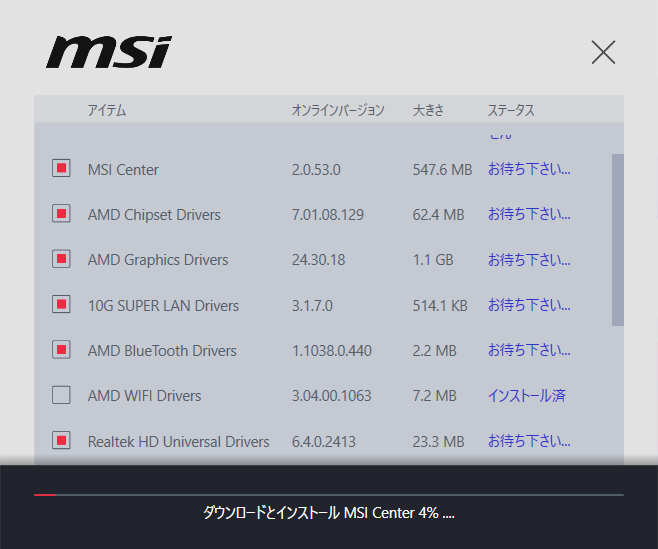
Task: Click the MSI logo
Action: click(x=109, y=52)
